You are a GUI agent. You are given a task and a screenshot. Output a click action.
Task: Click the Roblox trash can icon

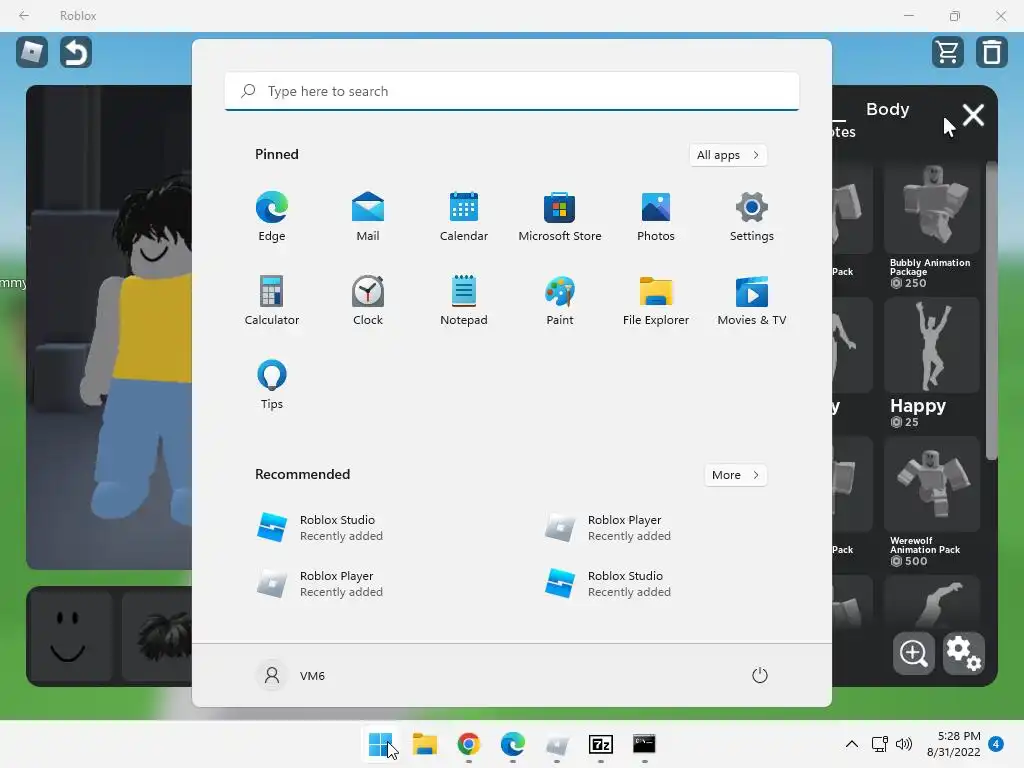pos(991,52)
